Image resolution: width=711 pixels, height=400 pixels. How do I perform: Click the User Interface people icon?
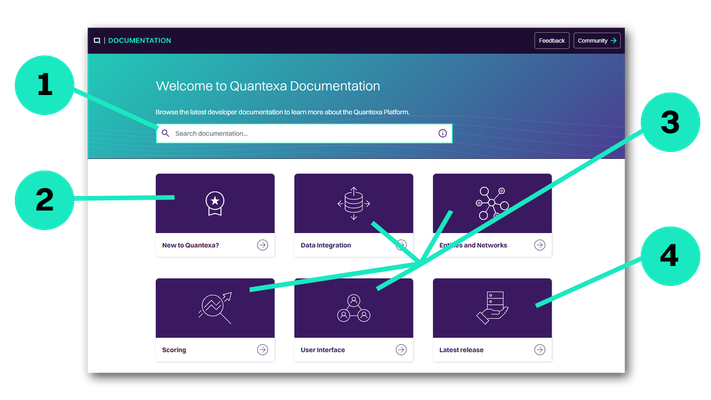click(354, 308)
